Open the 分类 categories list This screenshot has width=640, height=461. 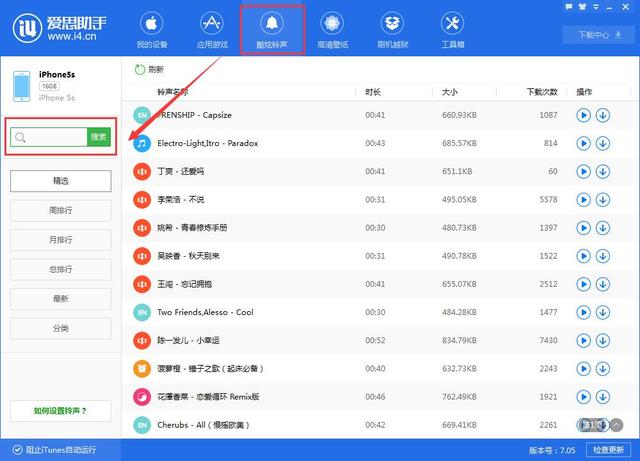tap(61, 328)
